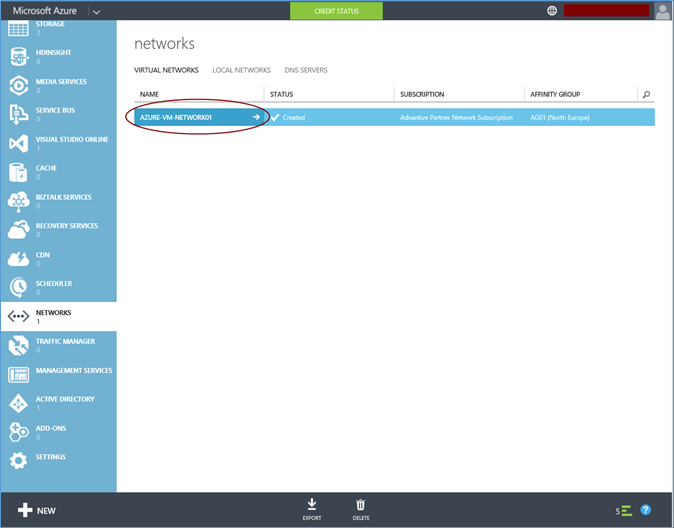Click the Microsoft Azure logo text
674x528 pixels.
coord(45,11)
